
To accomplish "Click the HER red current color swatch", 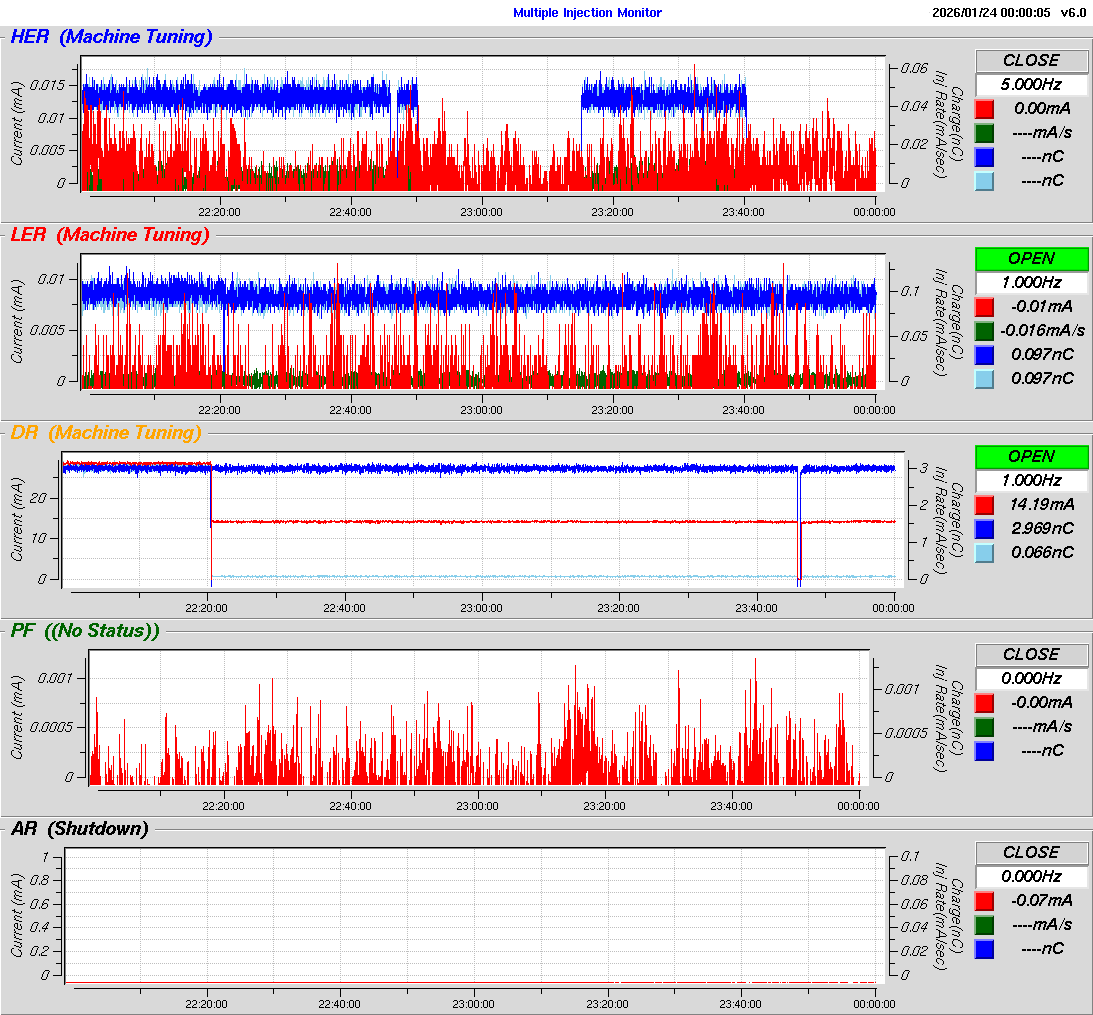I will 984,109.
